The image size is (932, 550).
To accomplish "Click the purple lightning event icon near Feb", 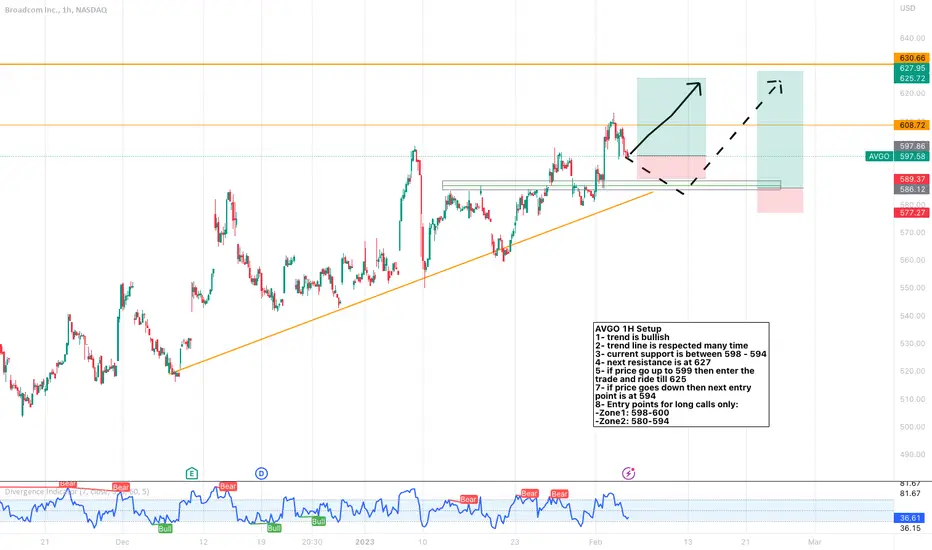I will coord(628,473).
